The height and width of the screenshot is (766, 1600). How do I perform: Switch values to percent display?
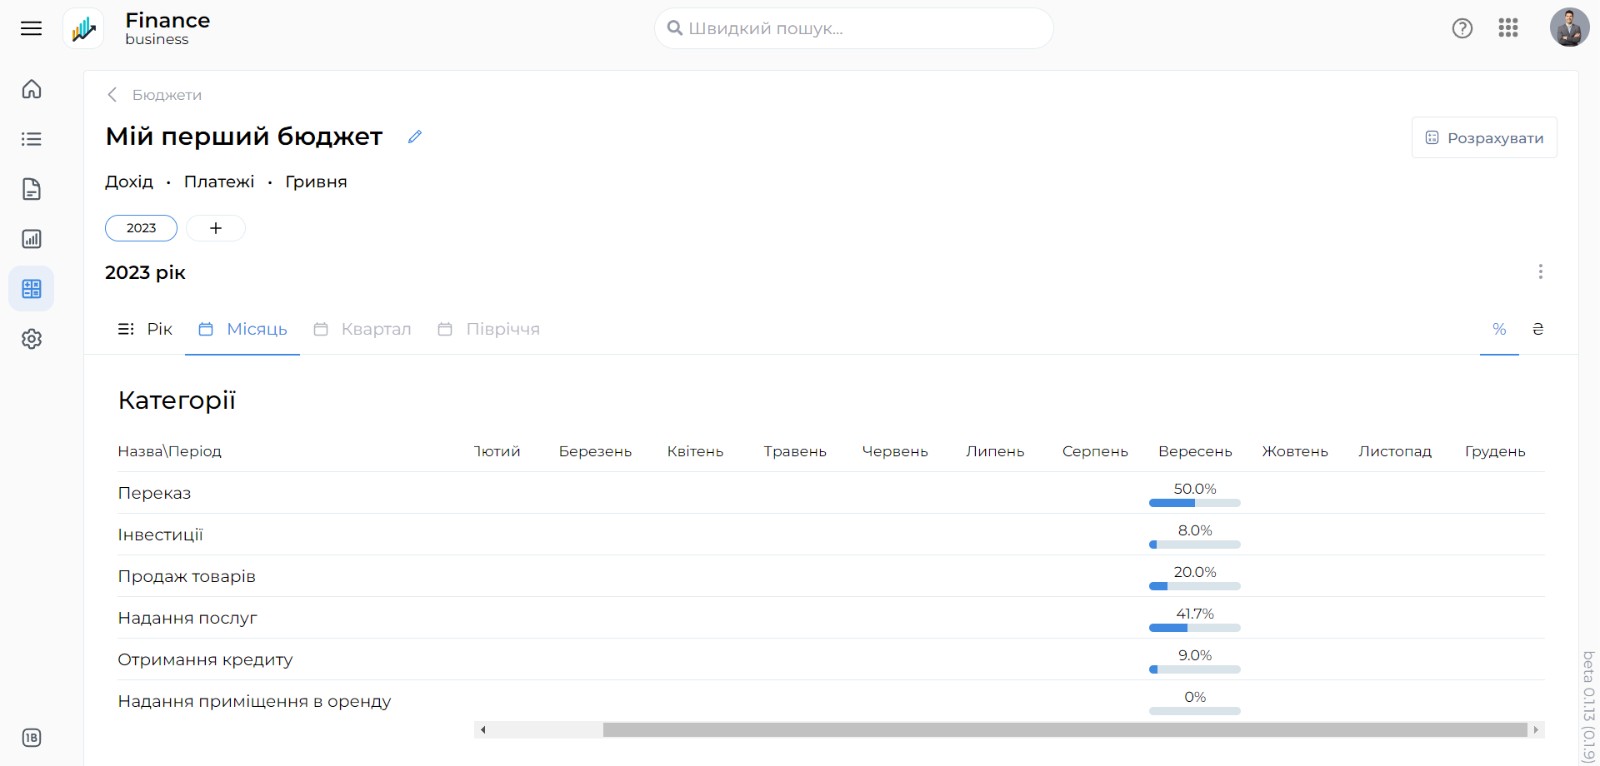[1499, 329]
